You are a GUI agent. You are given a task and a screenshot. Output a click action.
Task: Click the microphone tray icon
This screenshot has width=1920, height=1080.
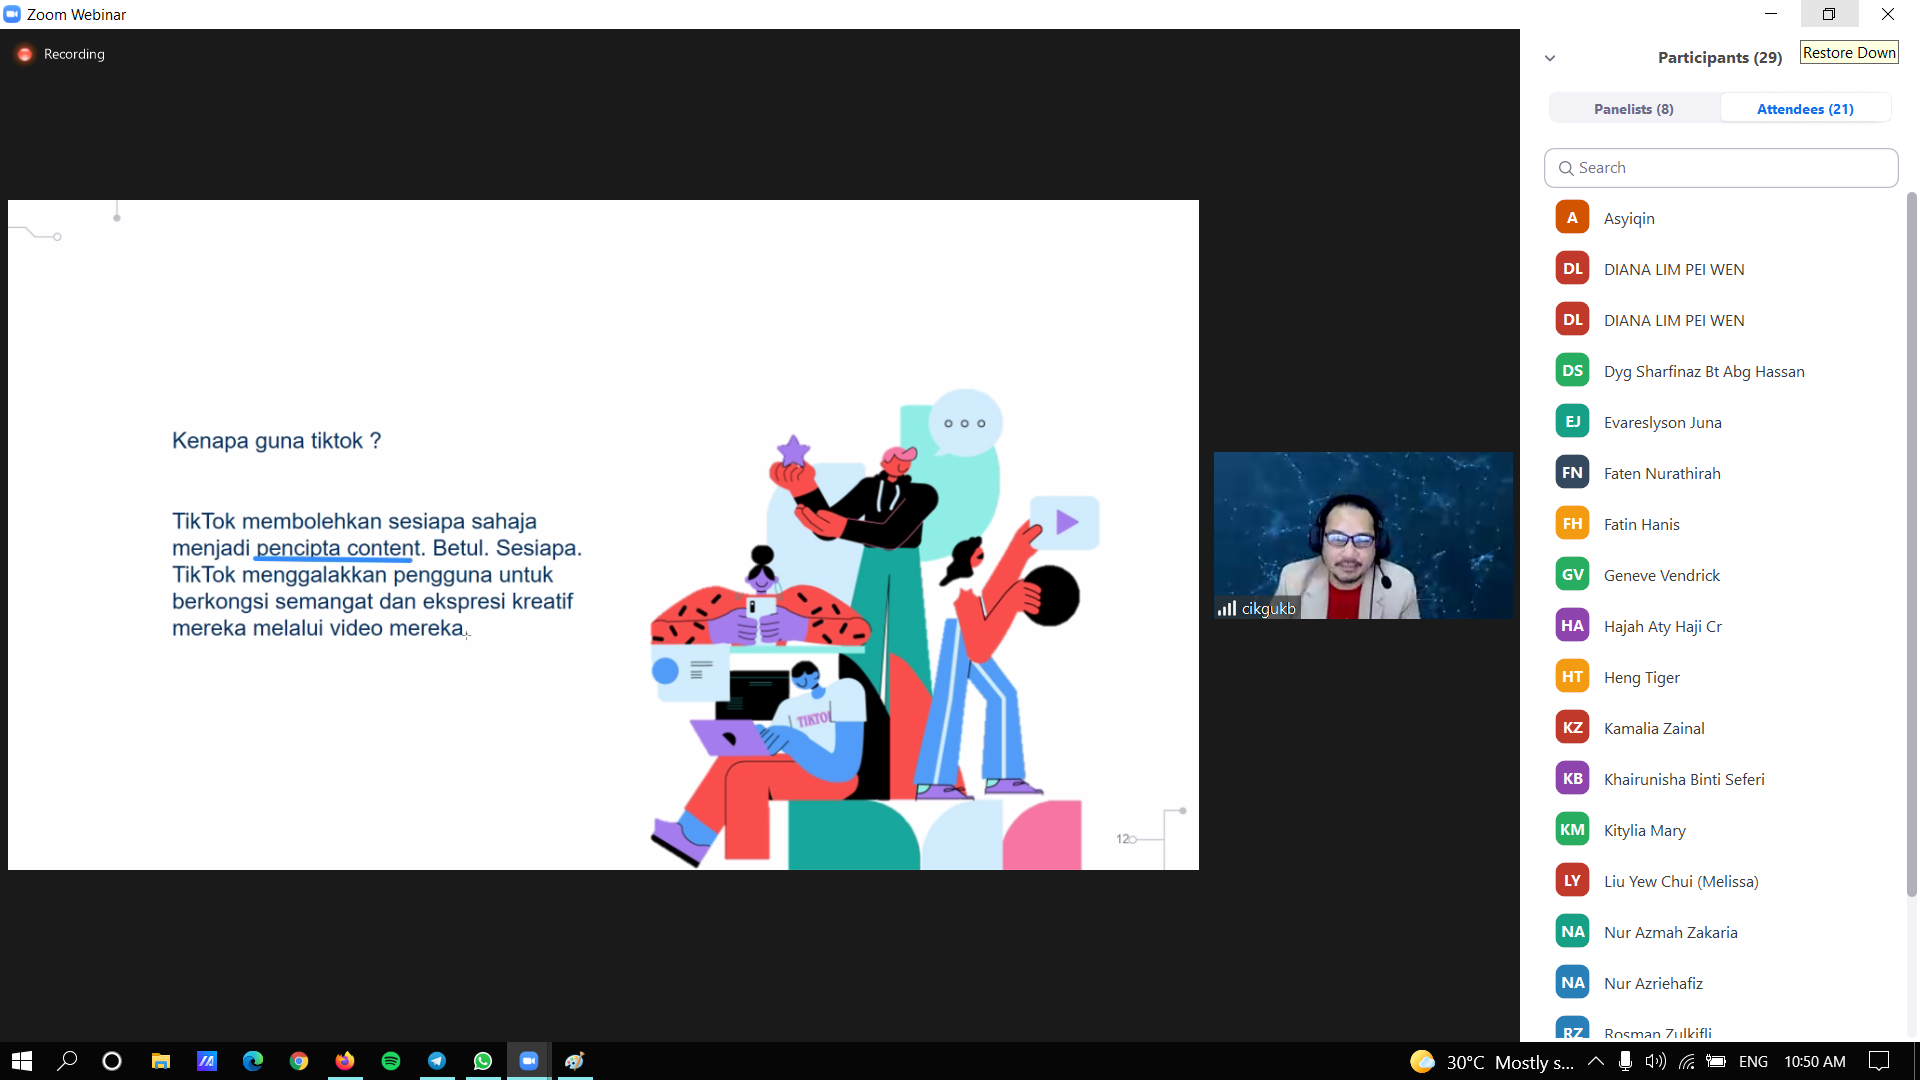[1626, 1061]
